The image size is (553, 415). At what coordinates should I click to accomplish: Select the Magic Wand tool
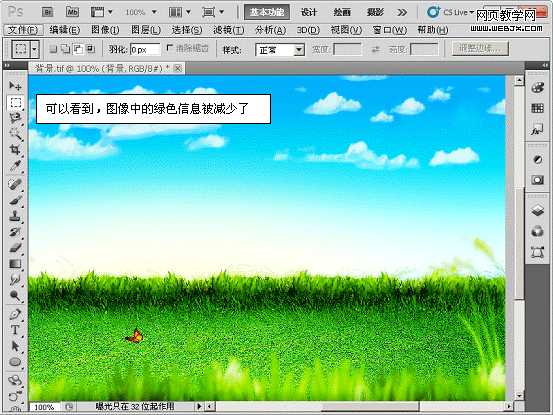(15, 134)
